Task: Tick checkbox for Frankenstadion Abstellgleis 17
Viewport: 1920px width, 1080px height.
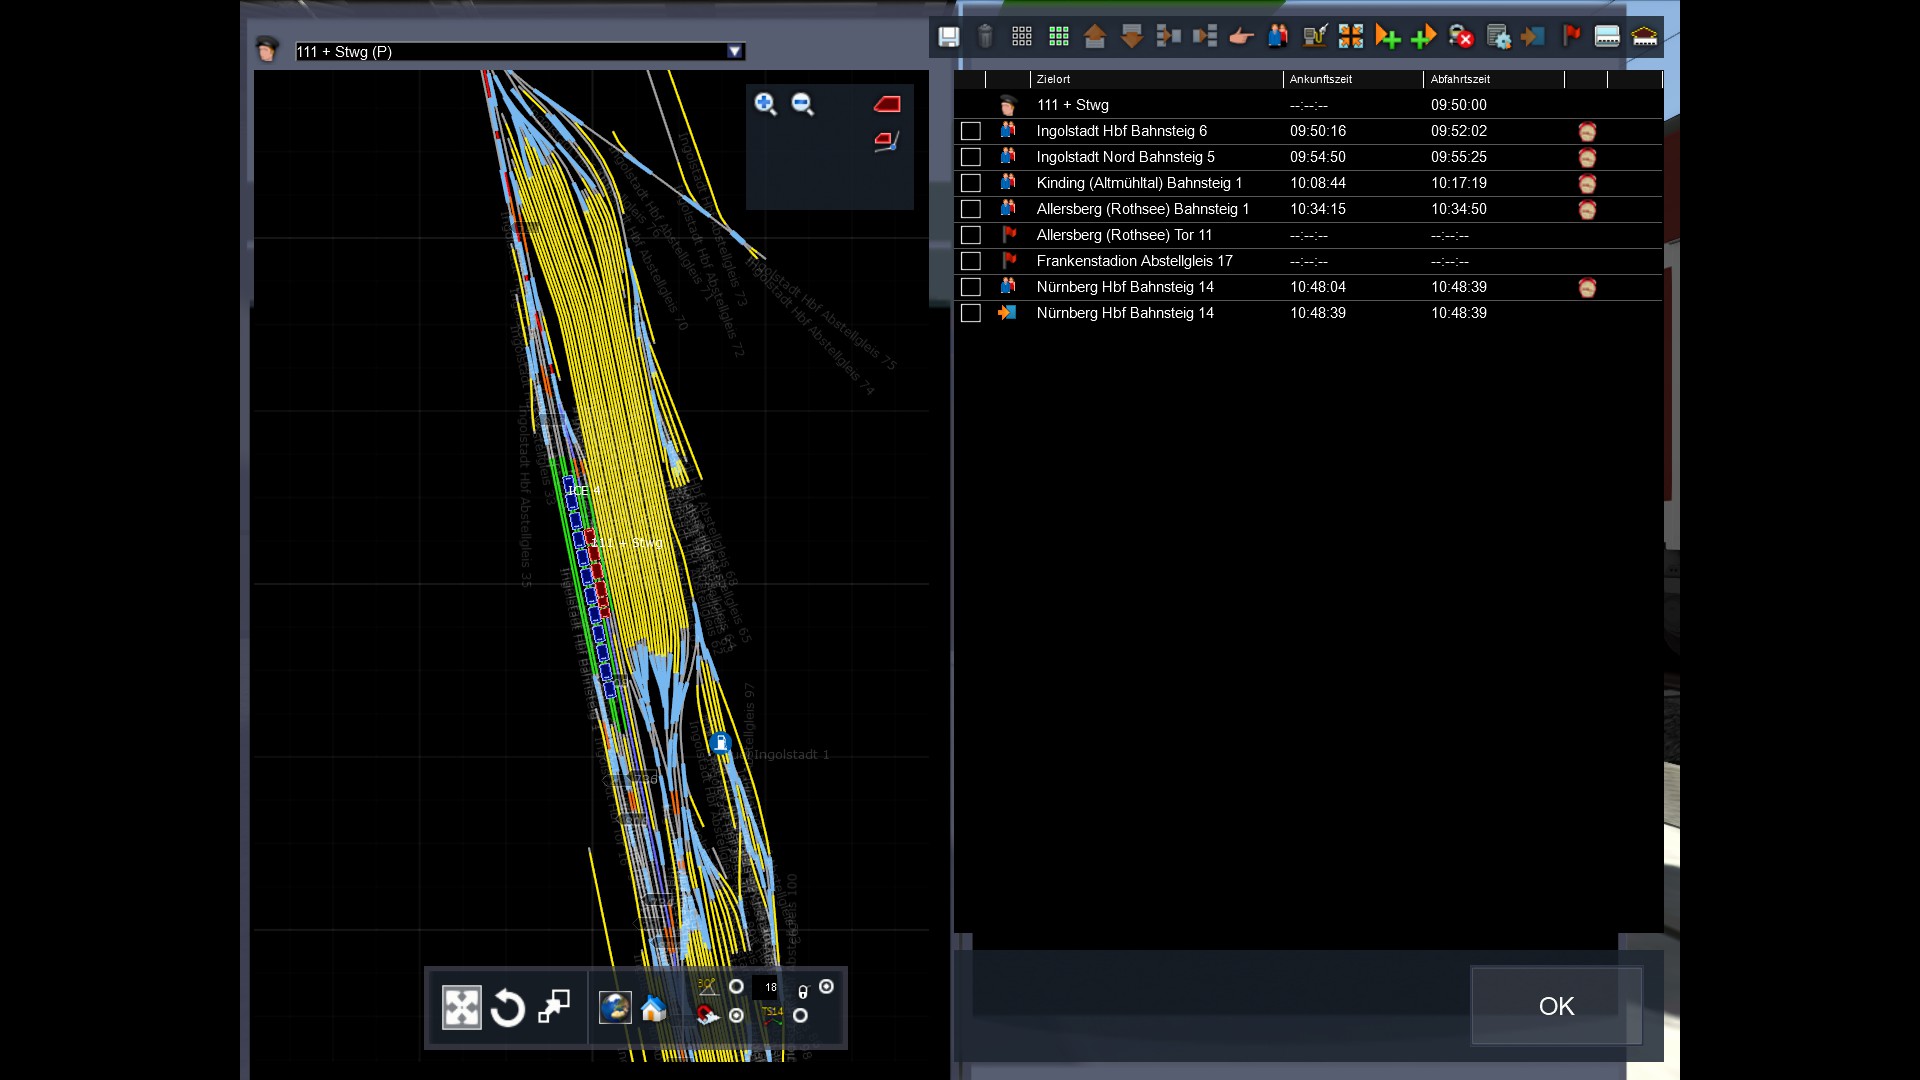Action: (x=970, y=261)
